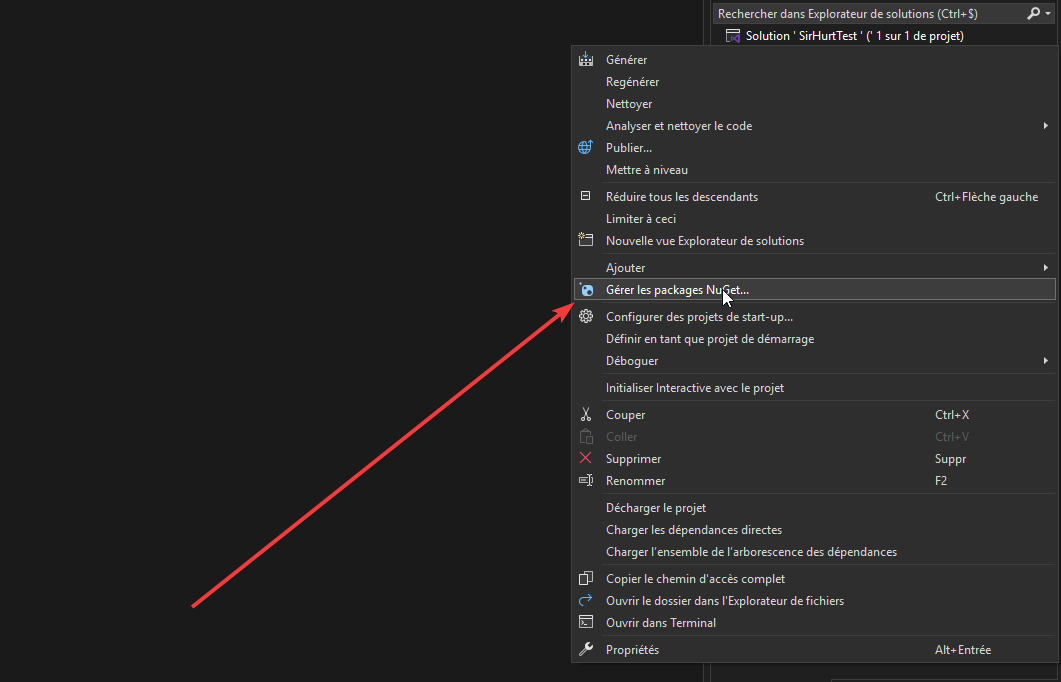Choose Décharger le projet
Screen dimensions: 1061x682
[655, 508]
